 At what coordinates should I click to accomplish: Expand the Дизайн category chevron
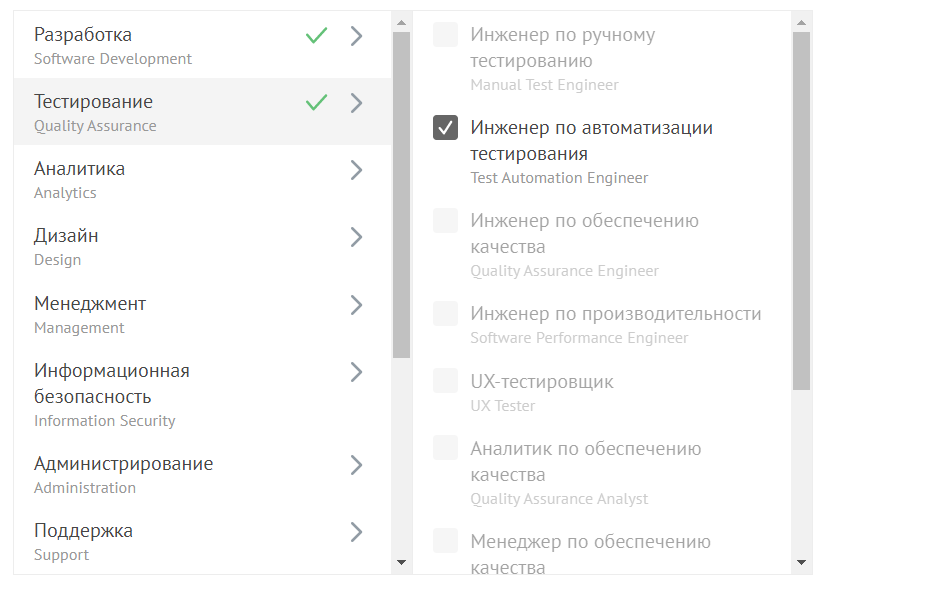[356, 237]
